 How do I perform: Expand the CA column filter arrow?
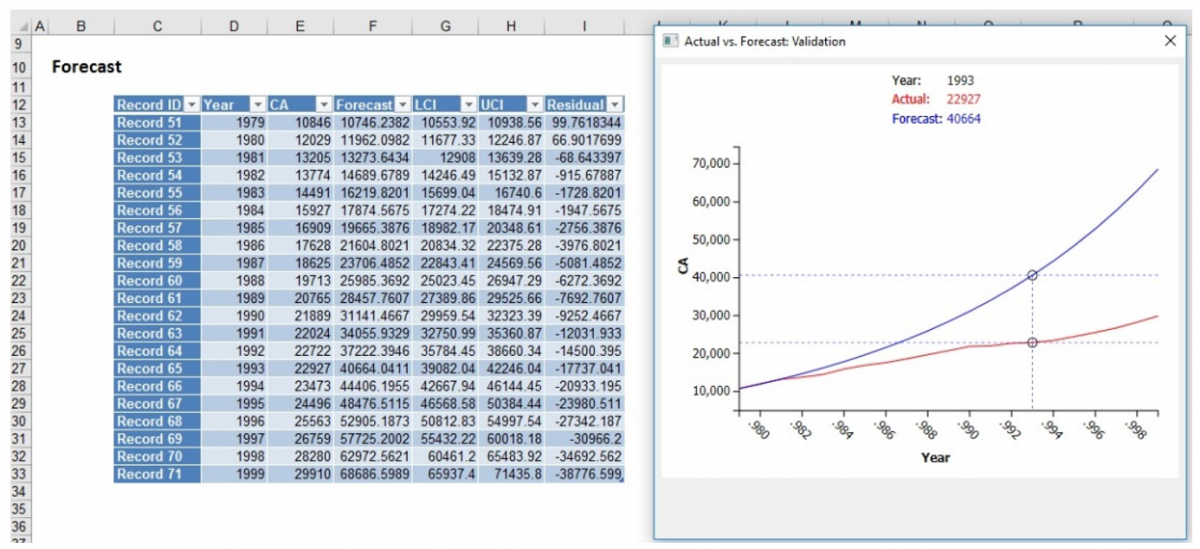(324, 105)
